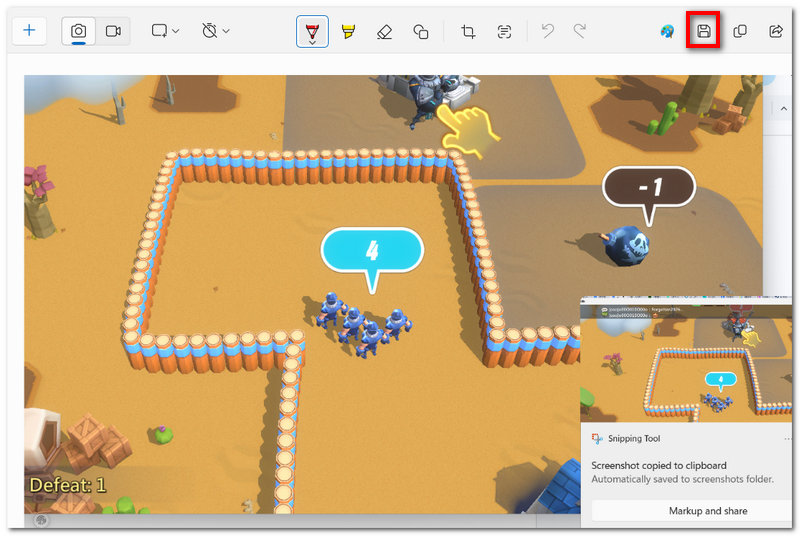
Task: Click the Markup and share button
Action: (691, 511)
